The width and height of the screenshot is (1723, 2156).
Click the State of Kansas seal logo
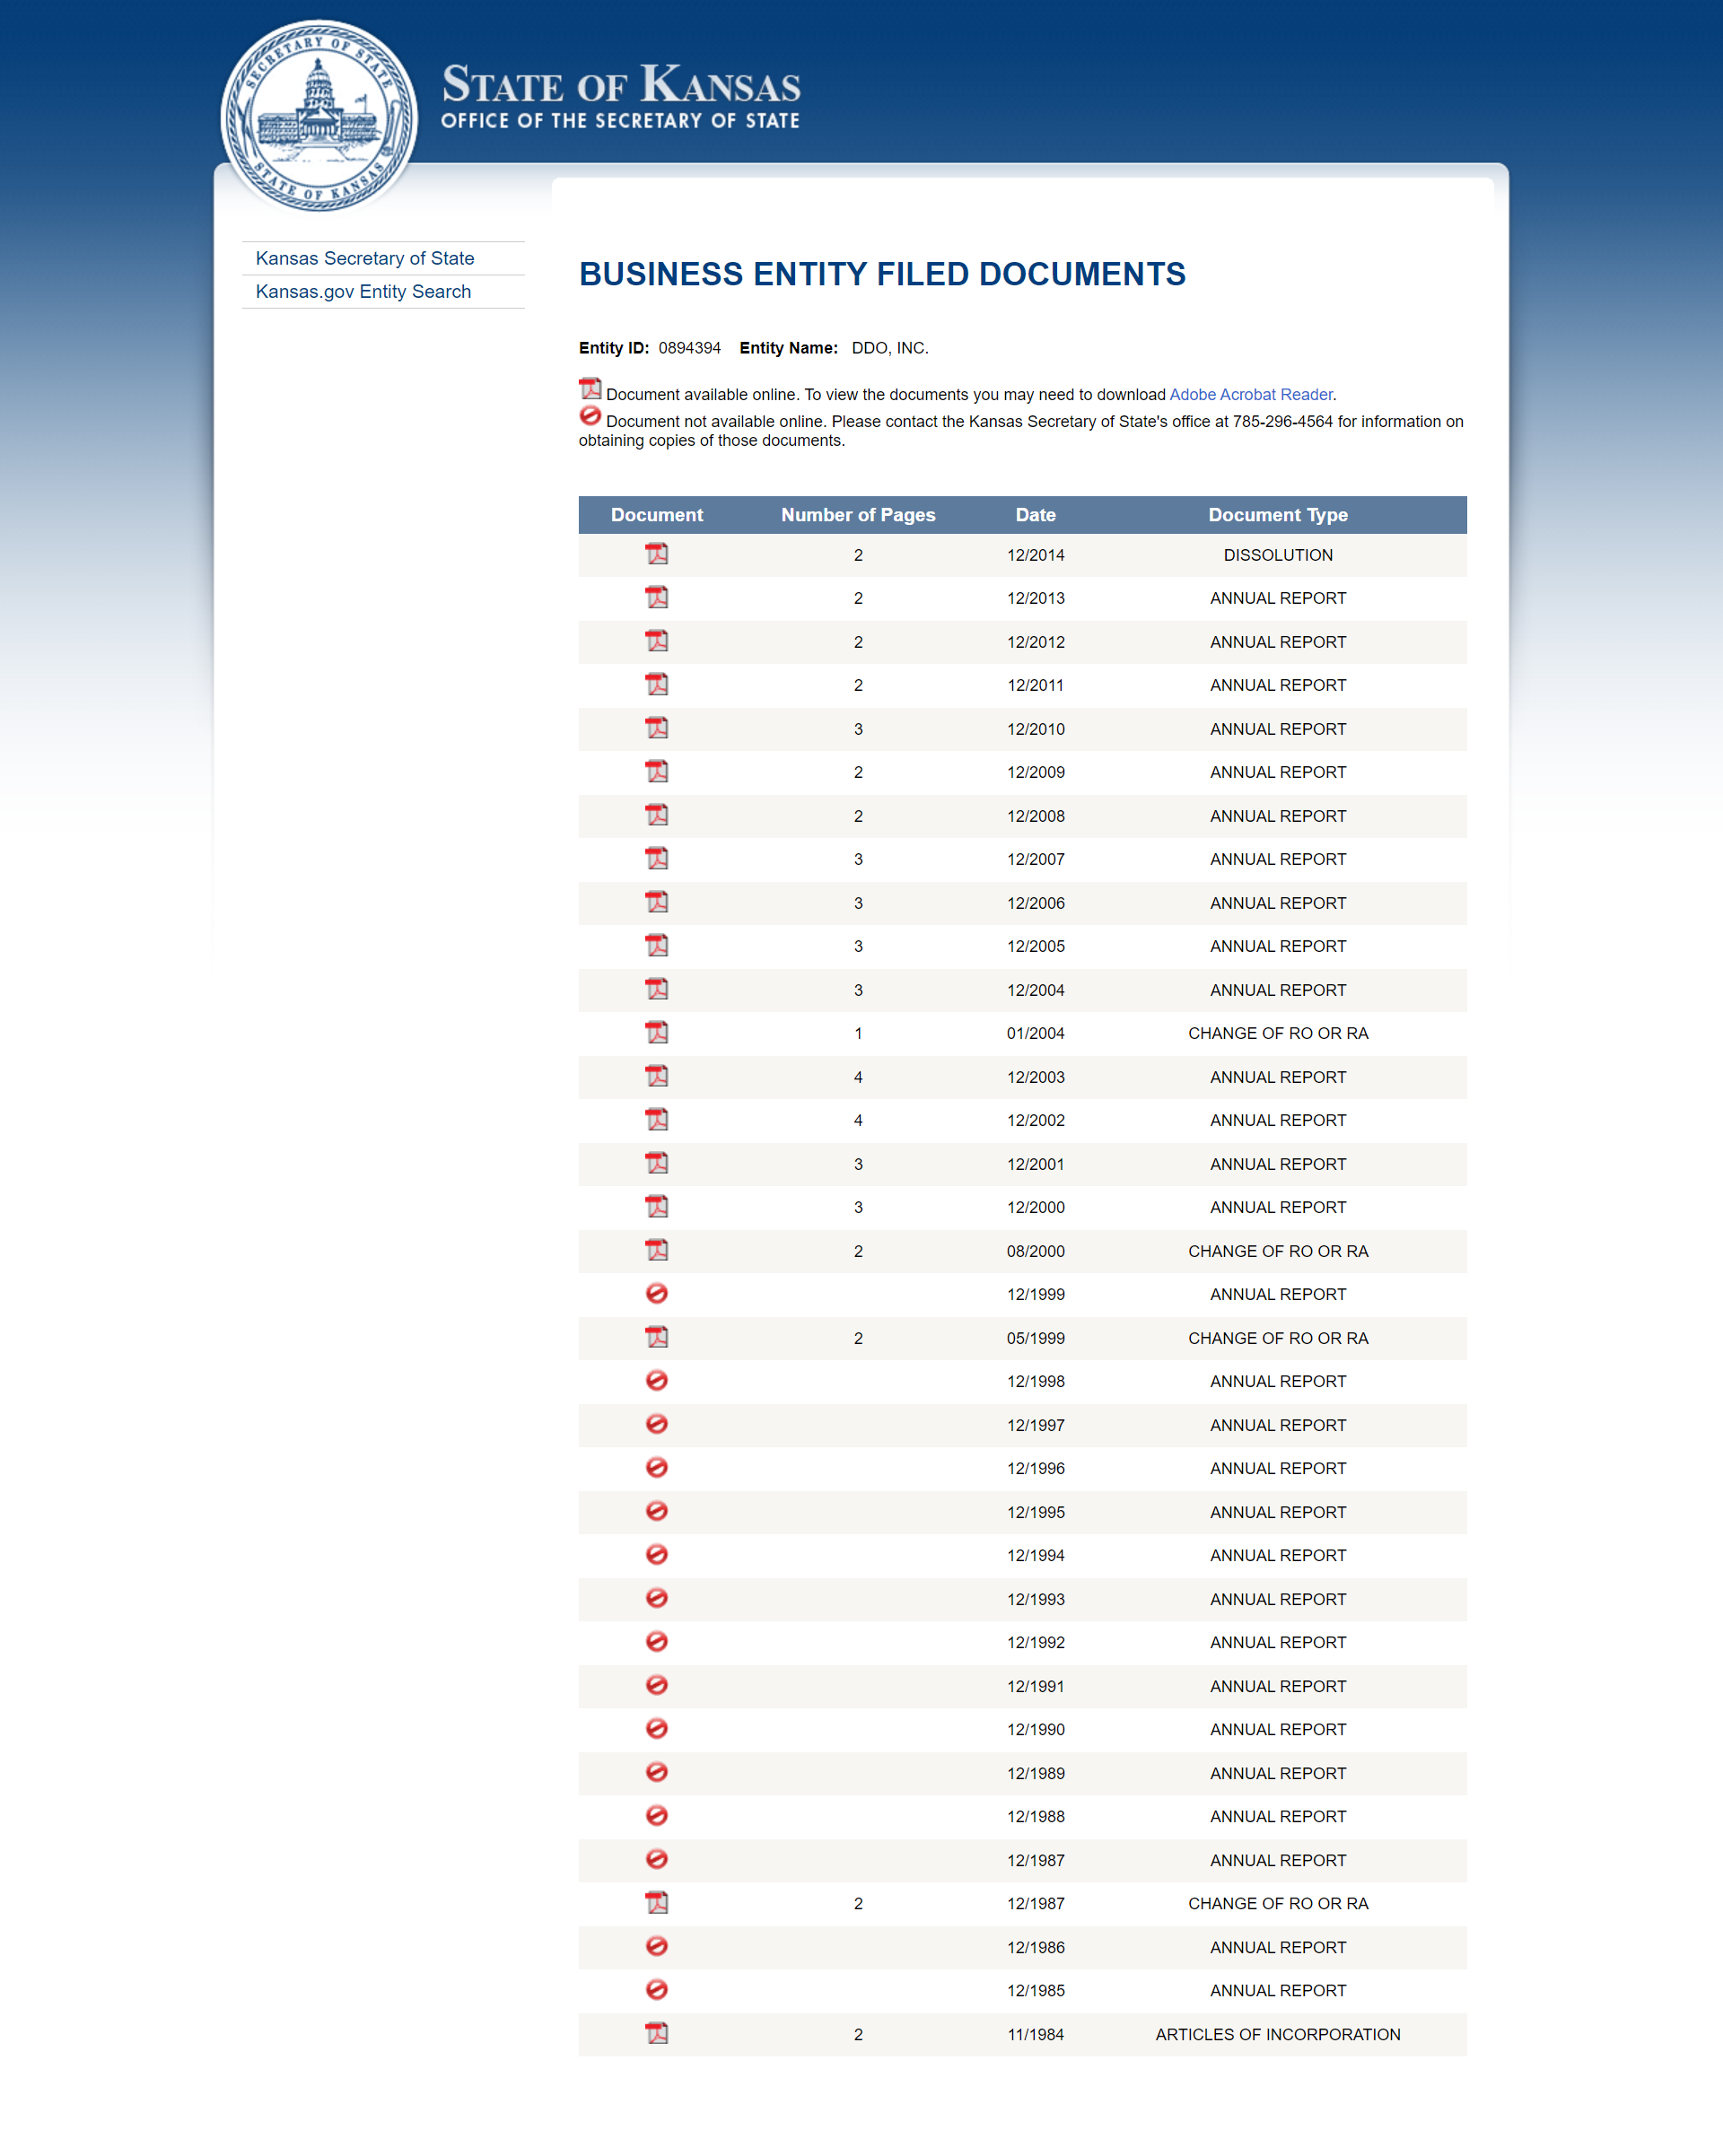318,116
